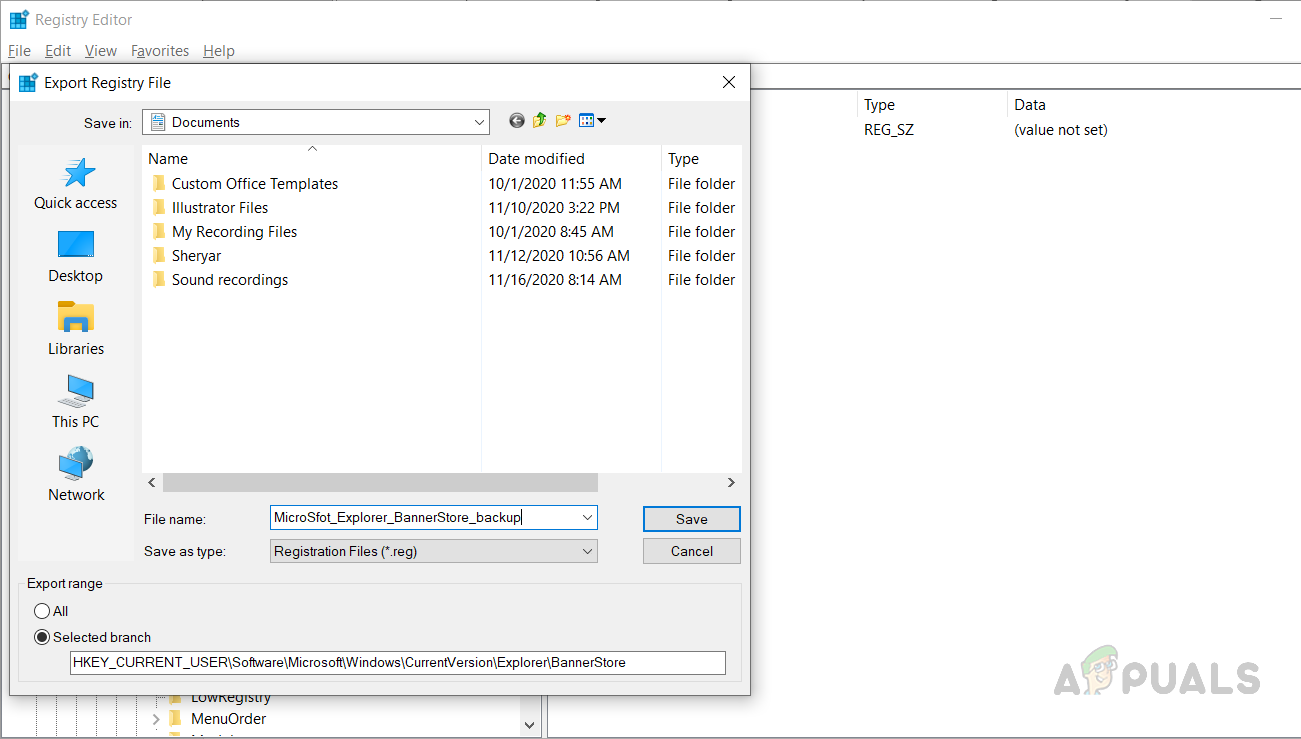This screenshot has width=1301, height=739.
Task: Open the Save in location dropdown
Action: click(x=479, y=122)
